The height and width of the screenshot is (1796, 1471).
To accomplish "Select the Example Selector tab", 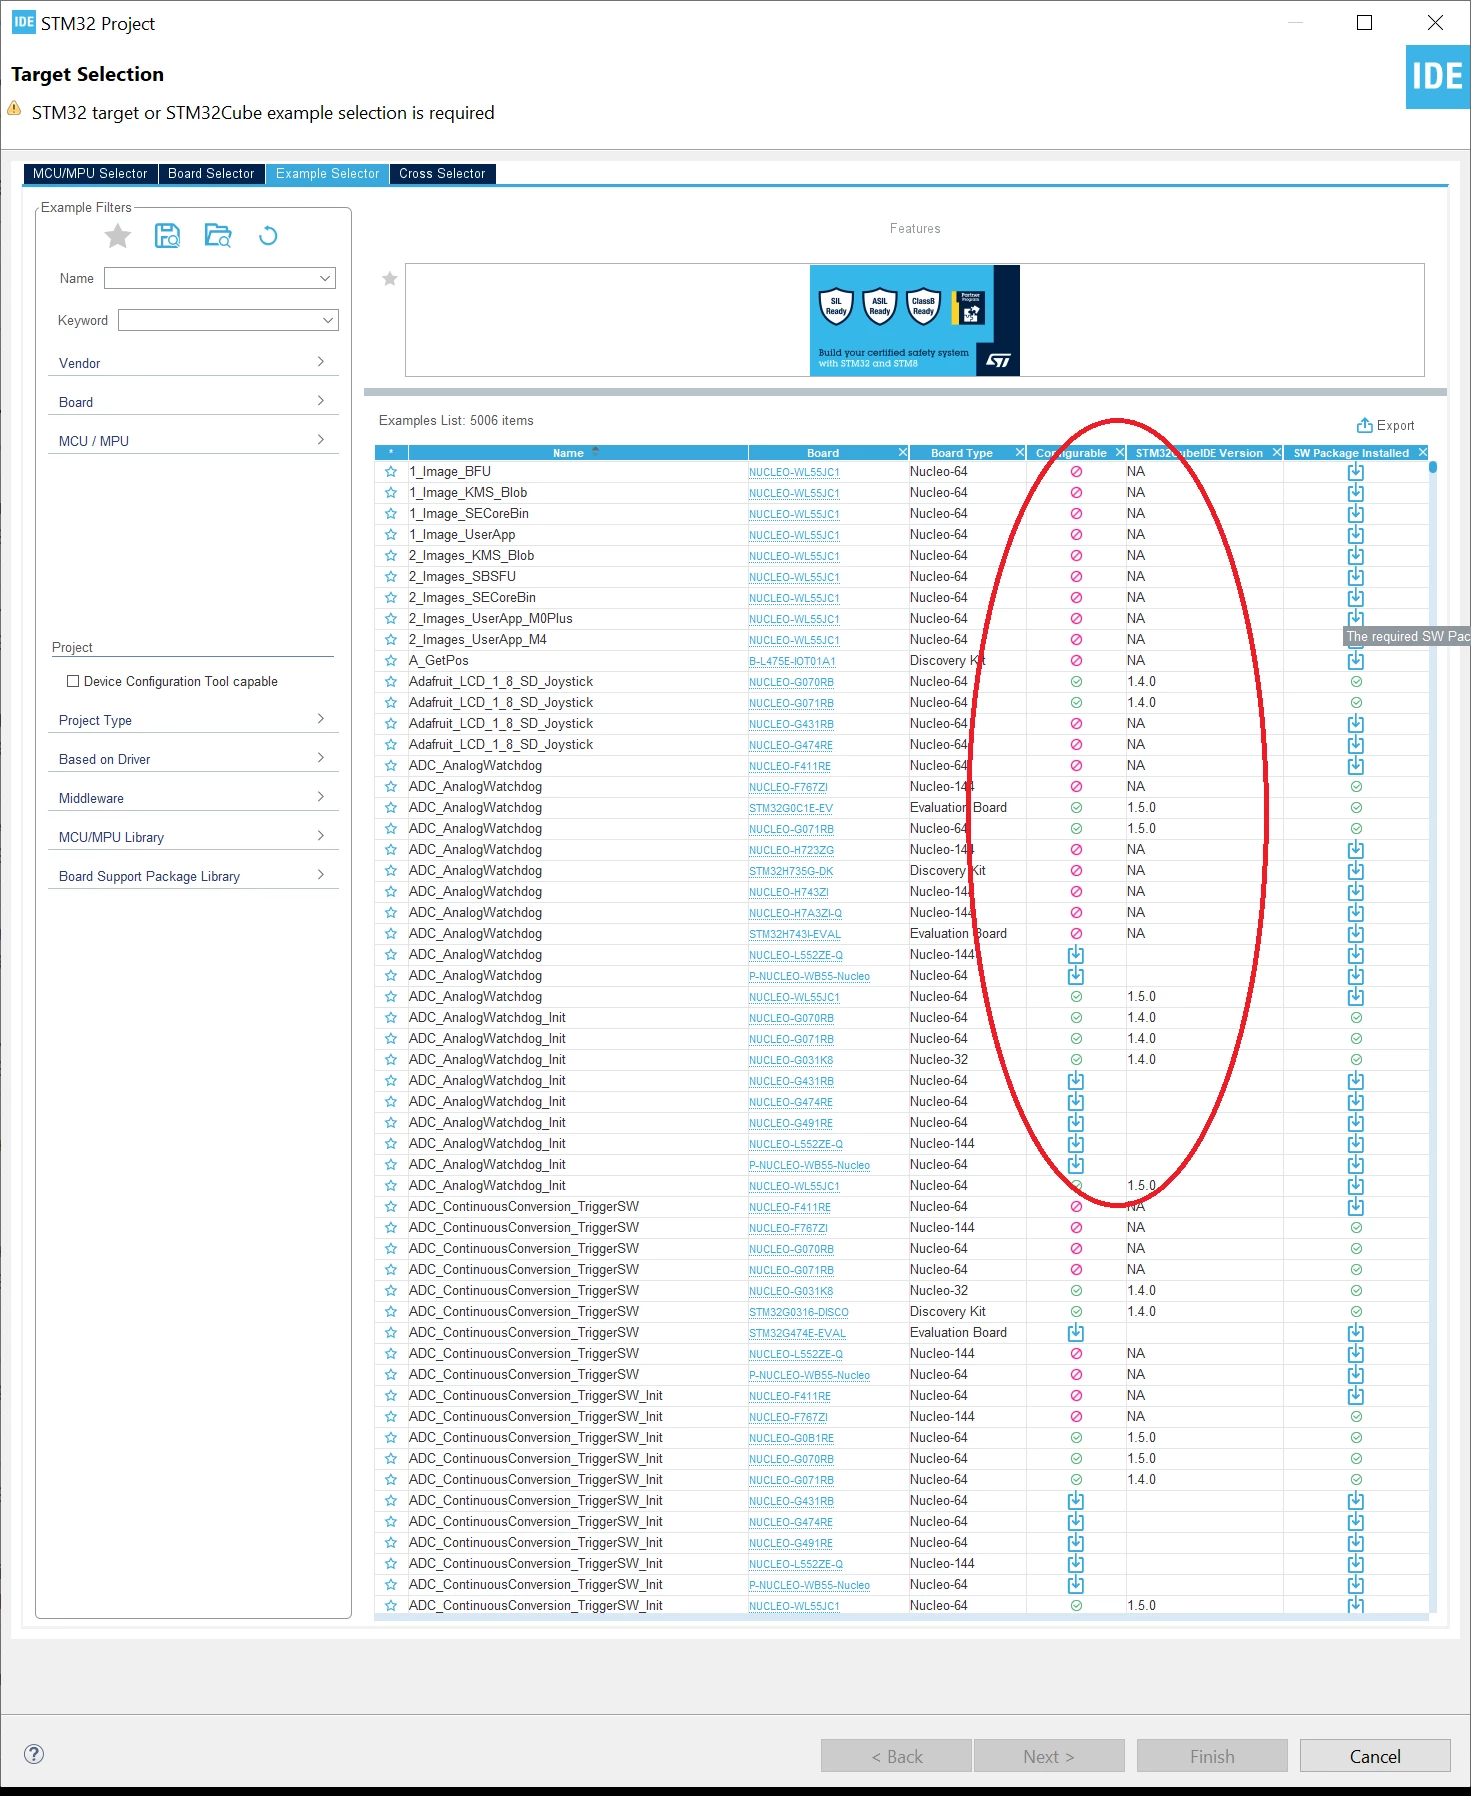I will pos(327,174).
